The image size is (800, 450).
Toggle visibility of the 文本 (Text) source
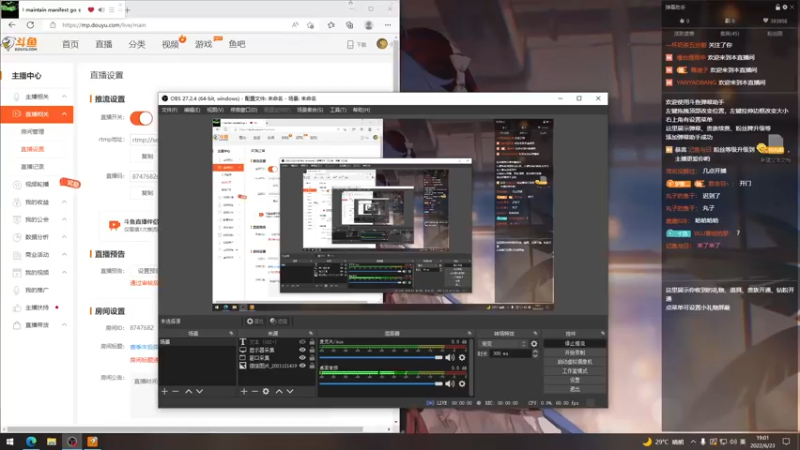click(x=302, y=342)
